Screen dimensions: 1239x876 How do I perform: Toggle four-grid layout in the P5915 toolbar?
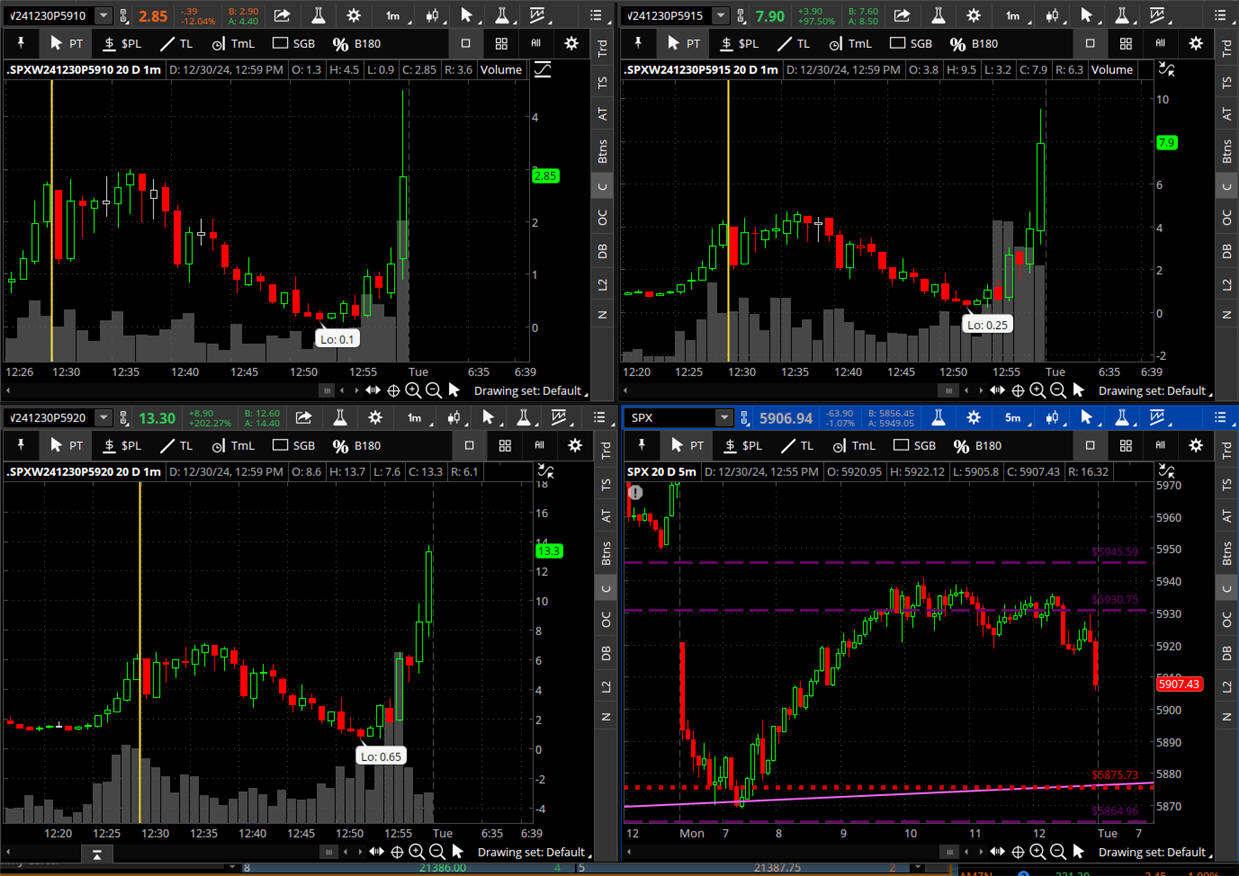point(1125,44)
